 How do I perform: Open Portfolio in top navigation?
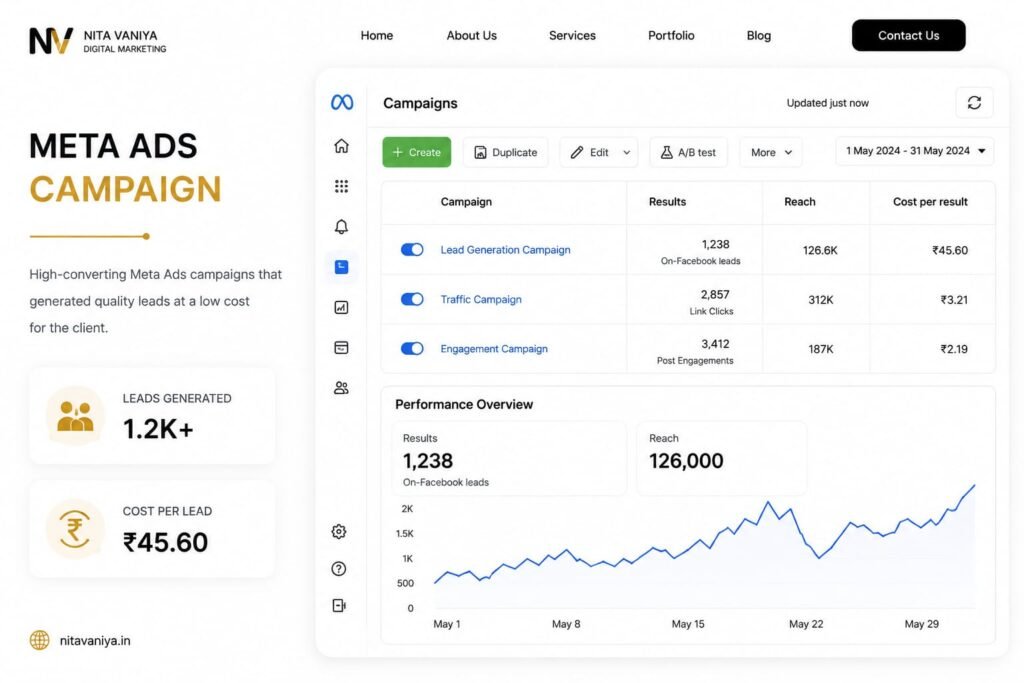click(671, 35)
